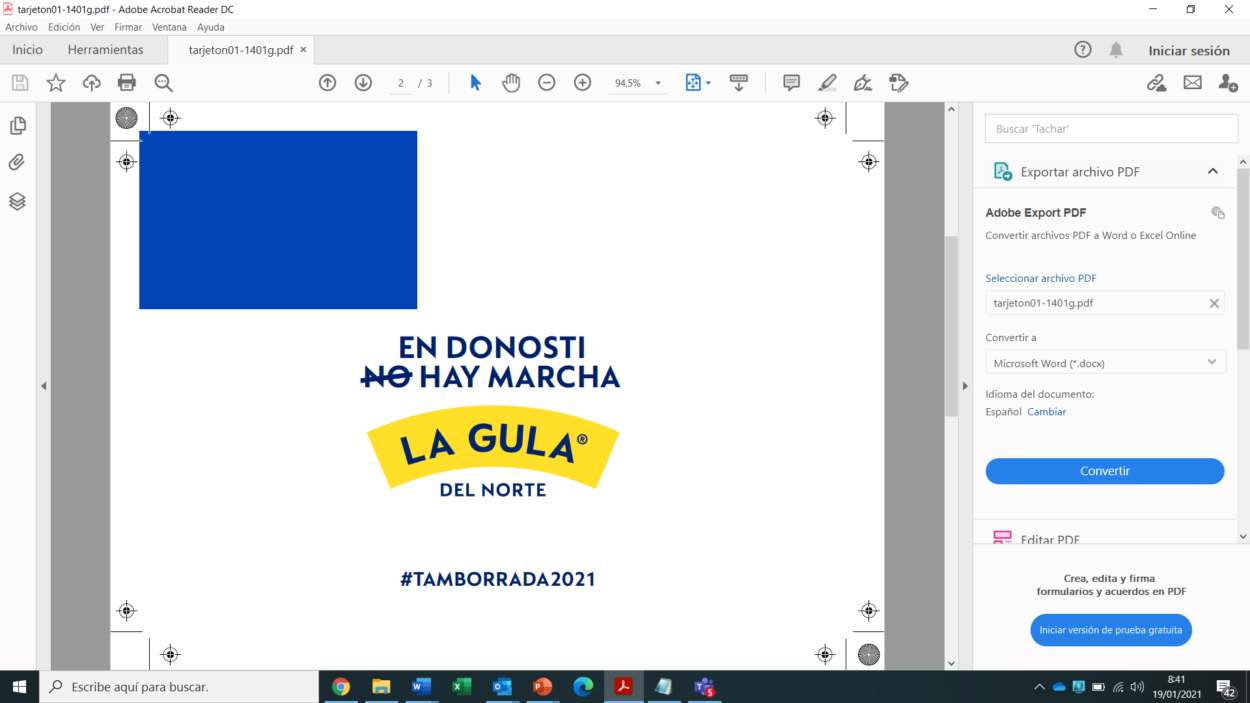Open the Firmar menu
Screen dimensions: 1250x703
(128, 27)
